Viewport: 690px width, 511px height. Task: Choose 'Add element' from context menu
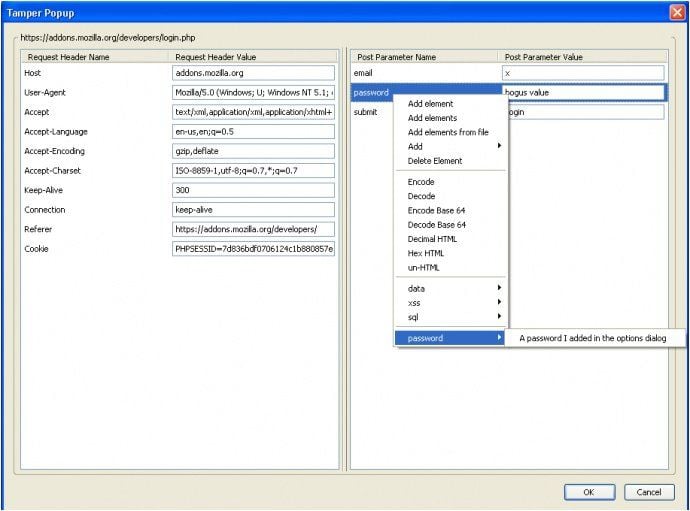430,104
